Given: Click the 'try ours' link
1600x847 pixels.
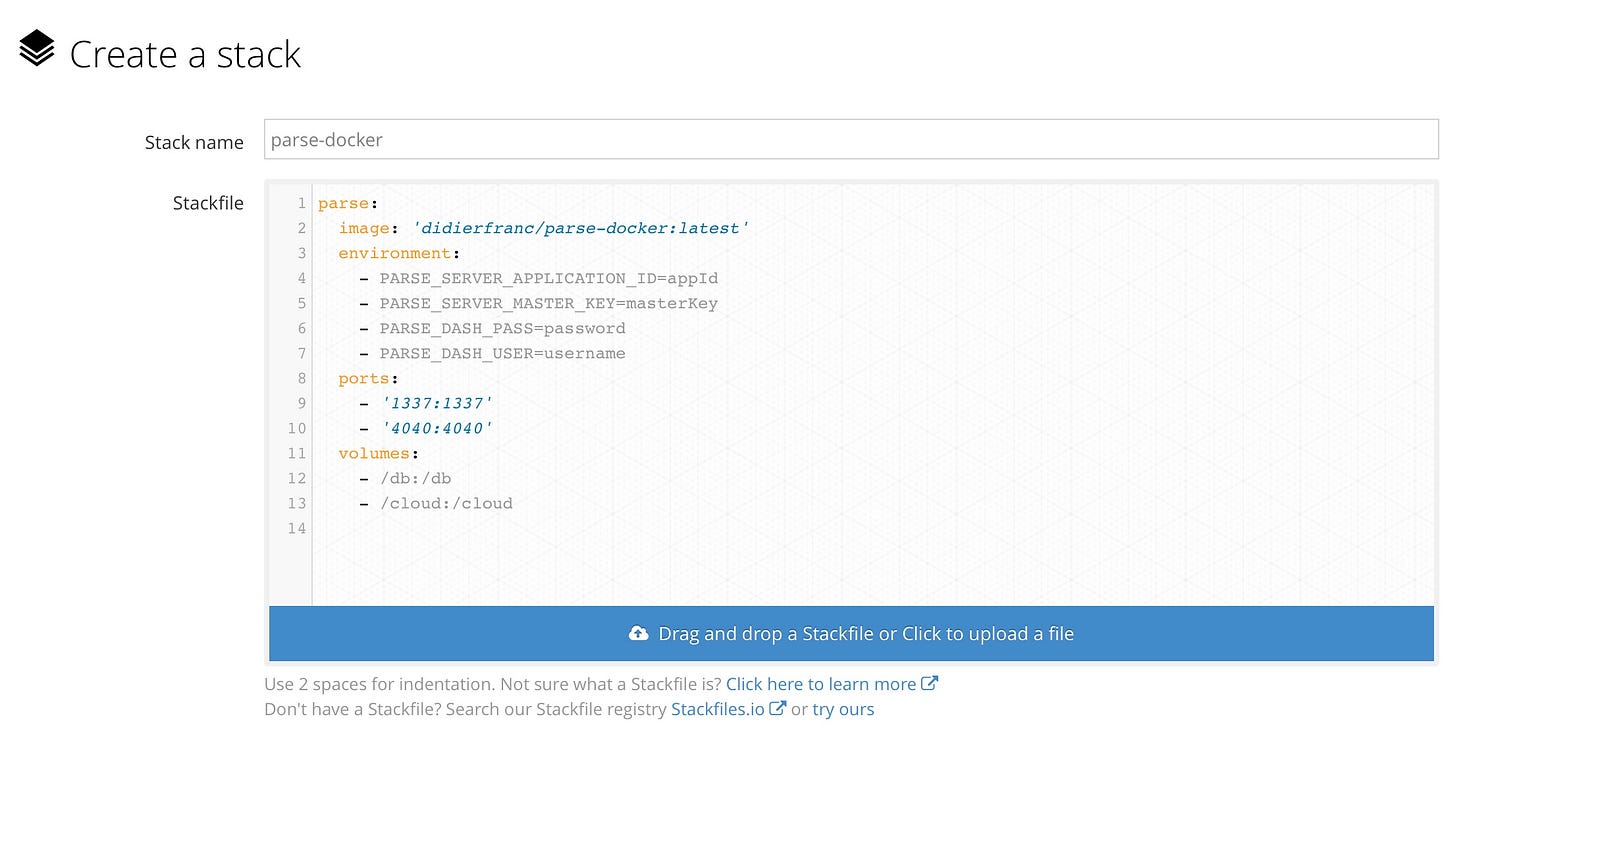Looking at the screenshot, I should click(843, 709).
